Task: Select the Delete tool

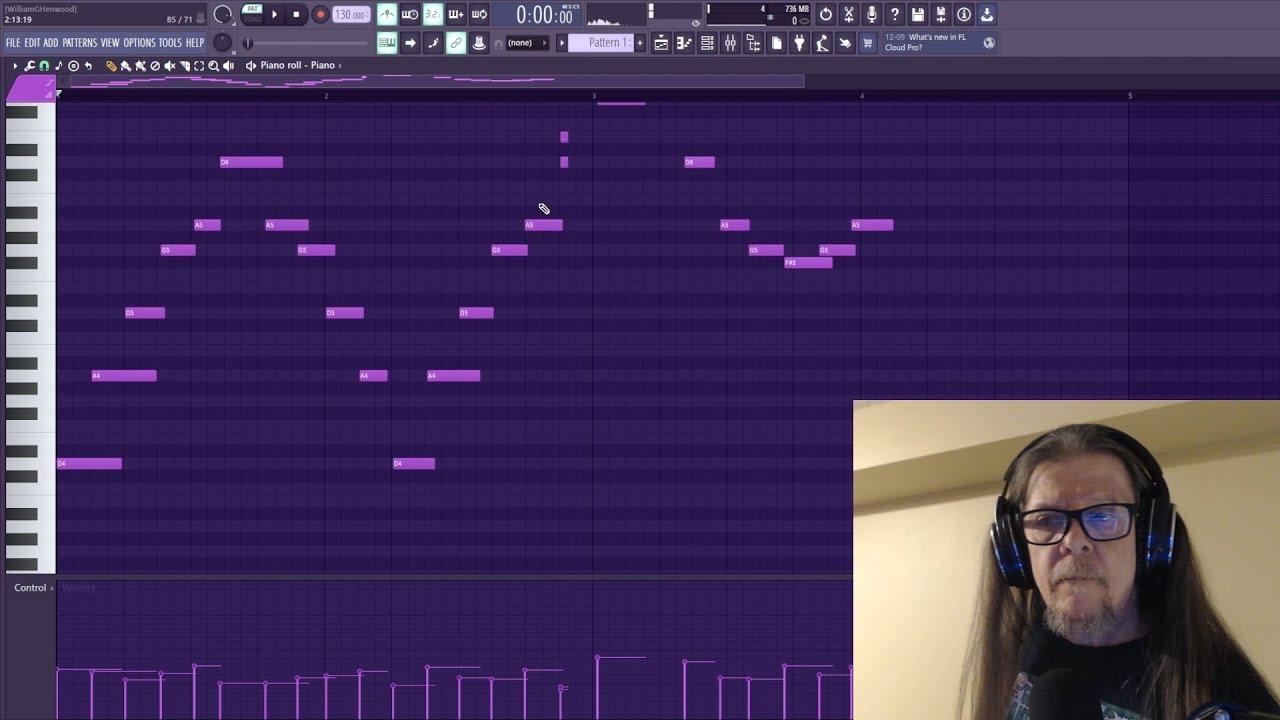Action: point(155,65)
